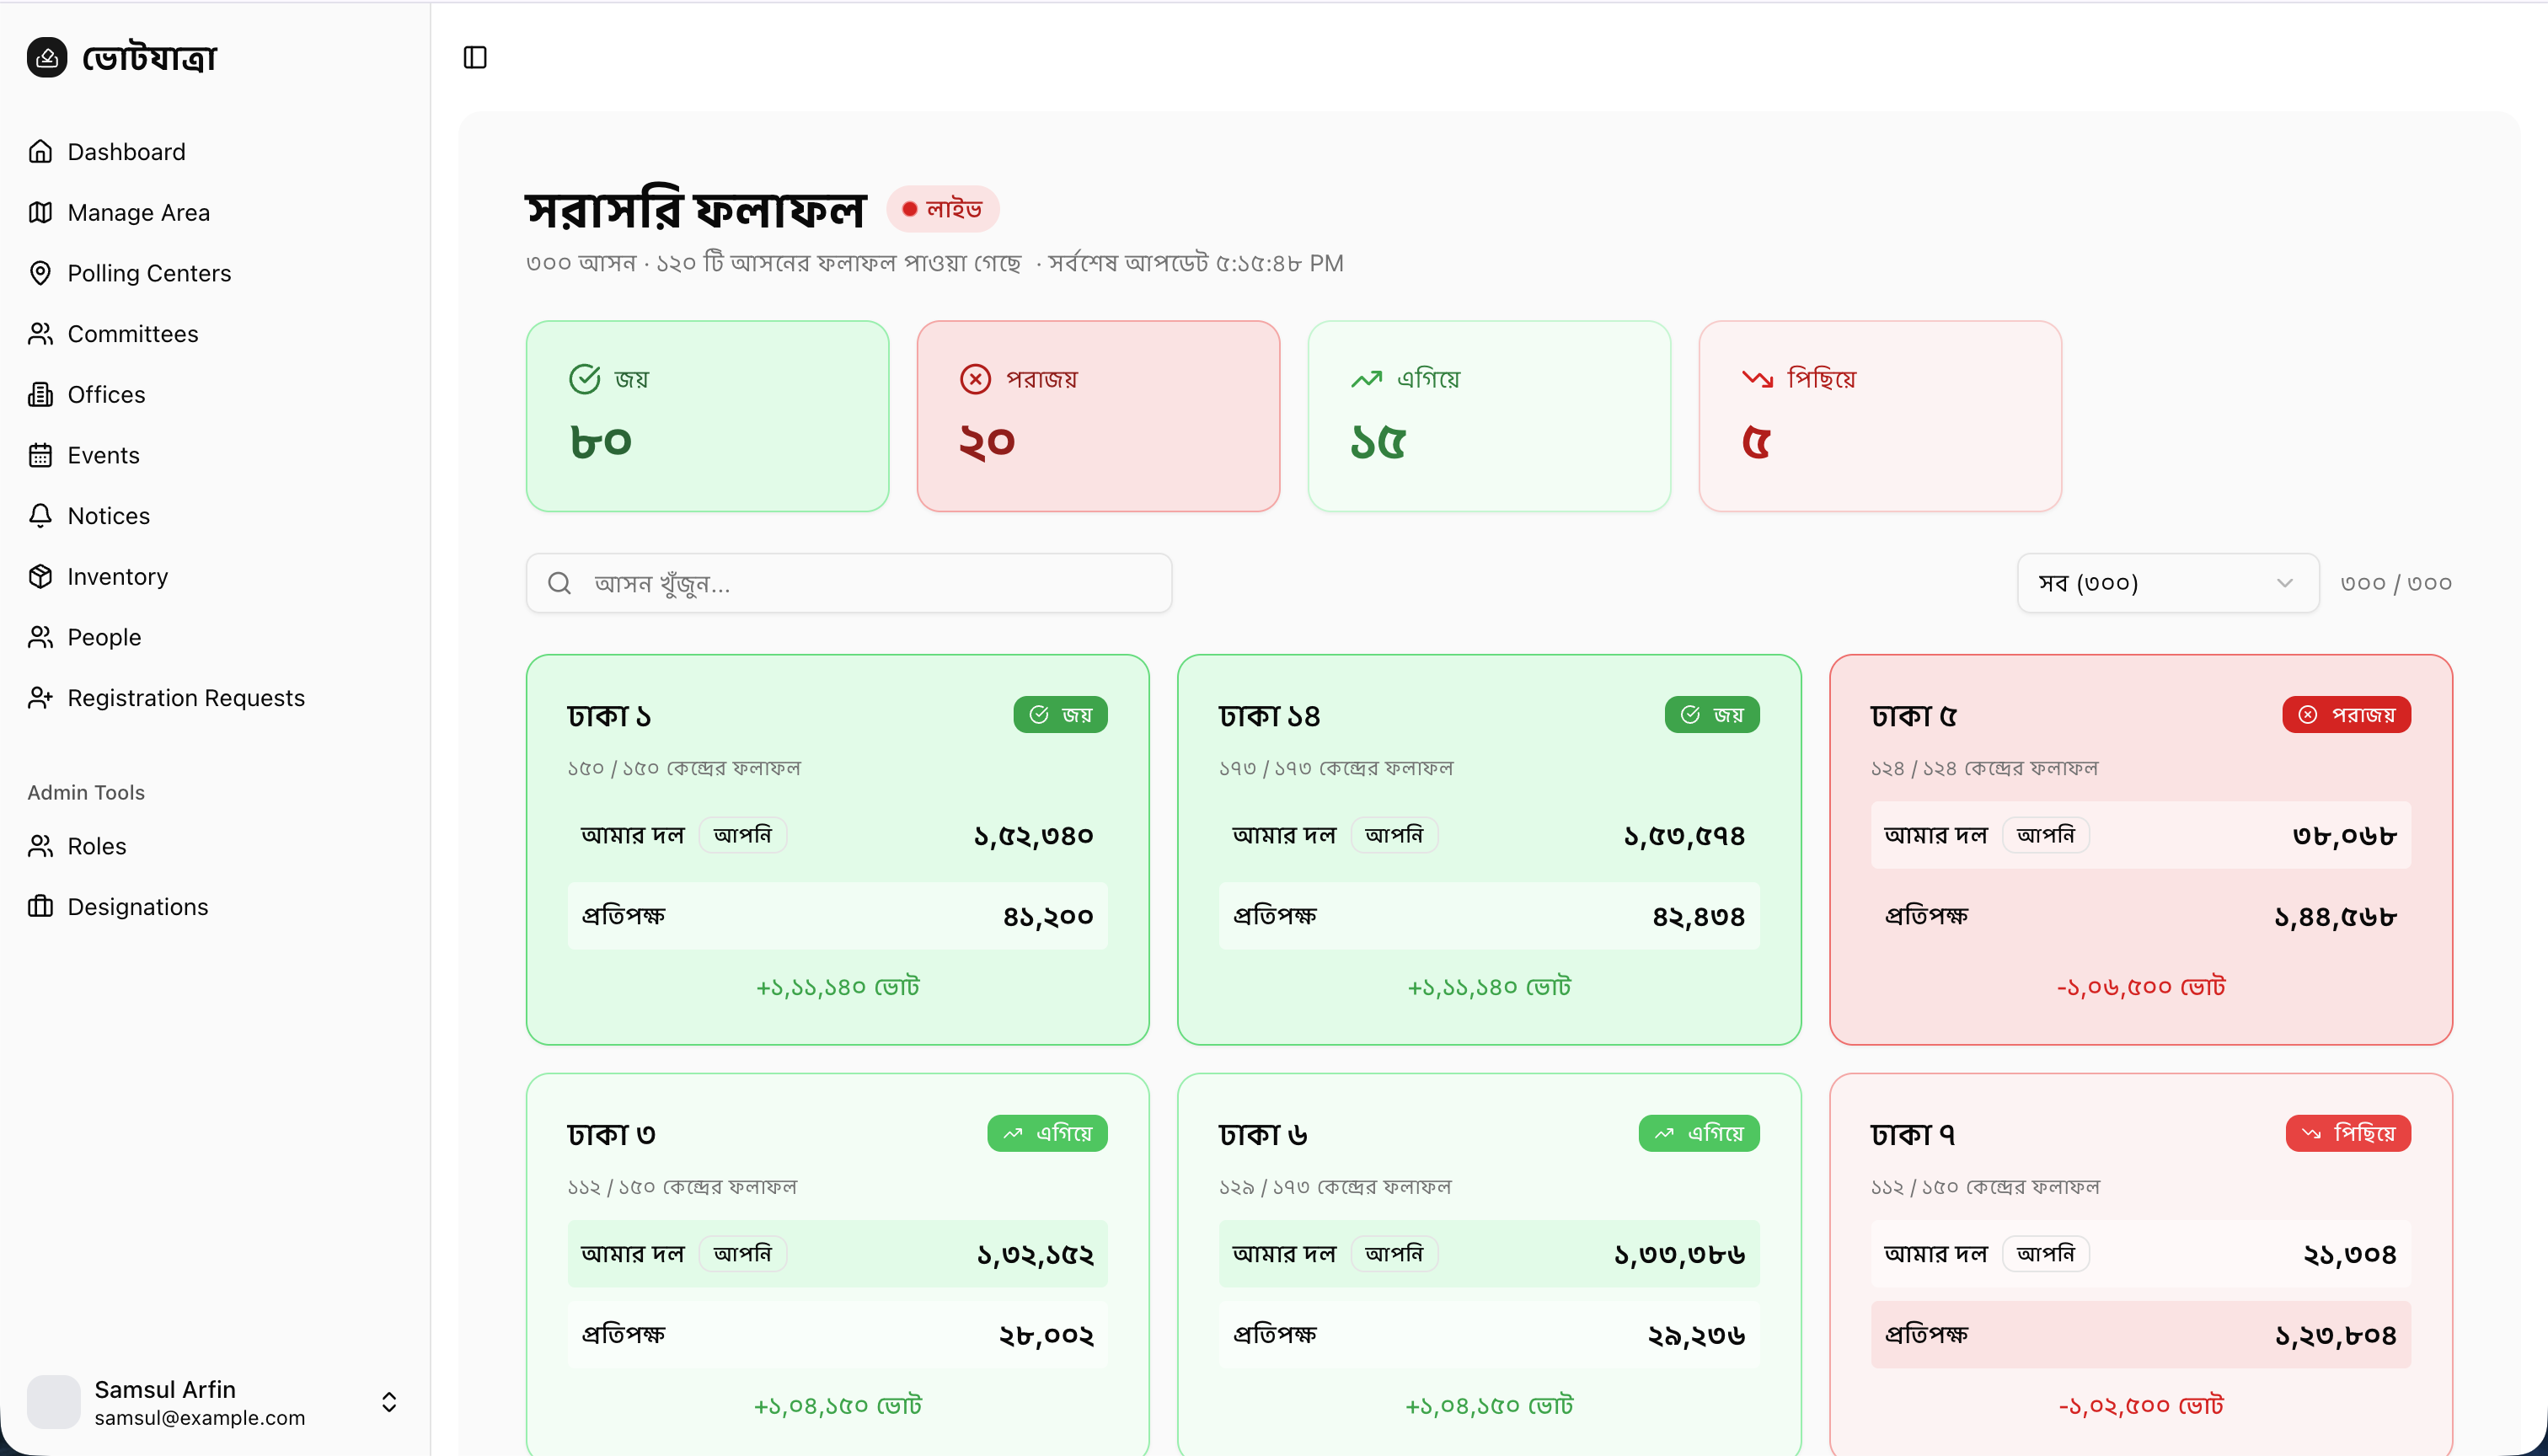The image size is (2548, 1456).
Task: Click the Events calendar icon
Action: point(40,455)
